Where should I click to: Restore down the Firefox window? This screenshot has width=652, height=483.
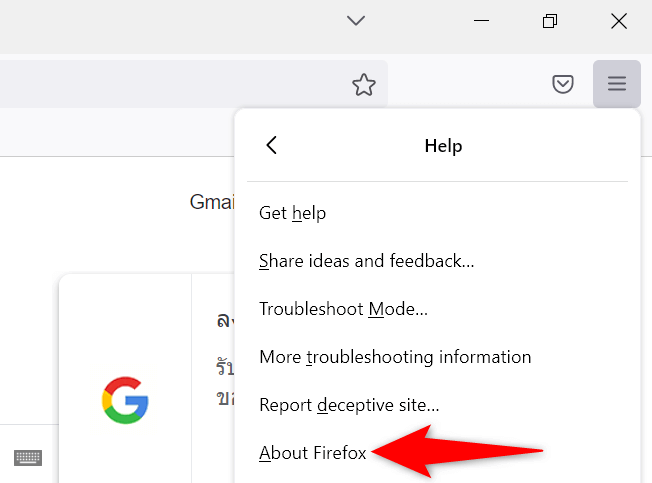click(550, 21)
